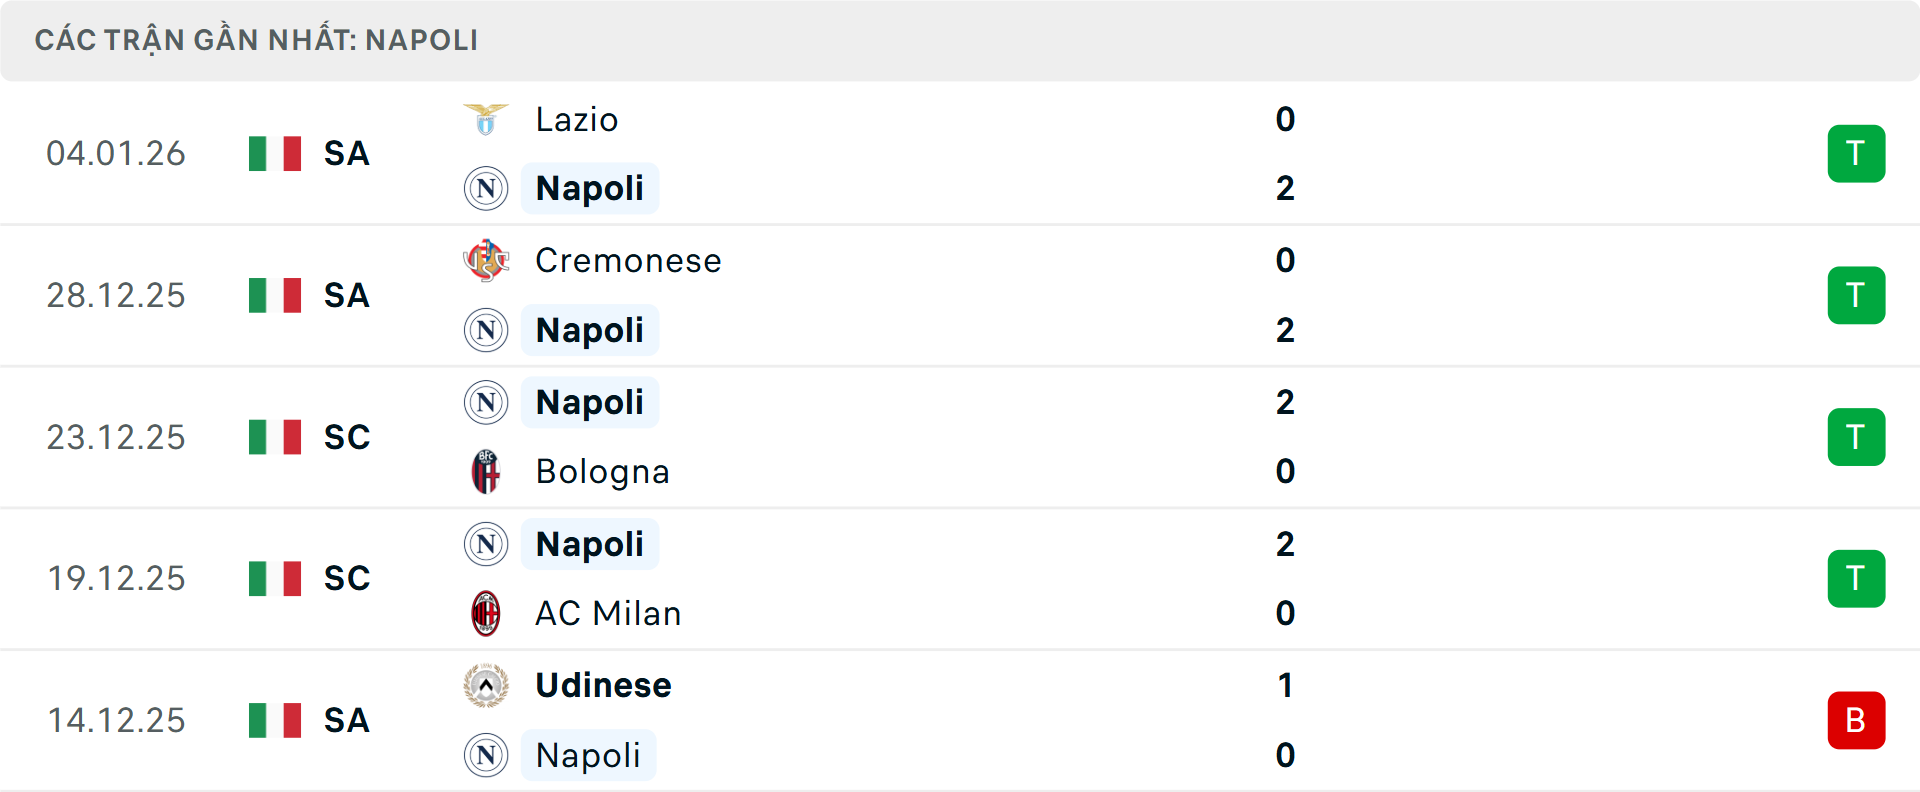Viewport: 1920px width, 792px height.
Task: Select the Napoli club badge next to Lazio match
Action: click(486, 188)
